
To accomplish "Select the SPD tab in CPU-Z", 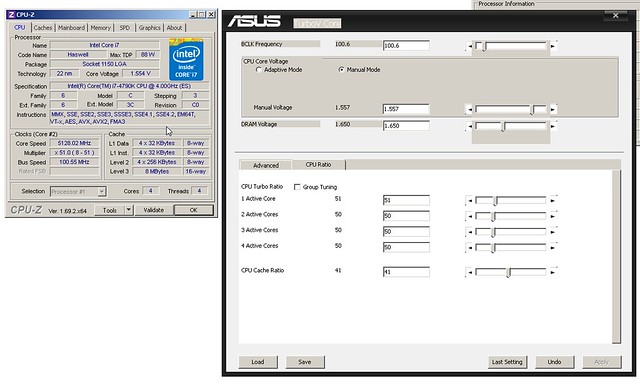I will [125, 28].
